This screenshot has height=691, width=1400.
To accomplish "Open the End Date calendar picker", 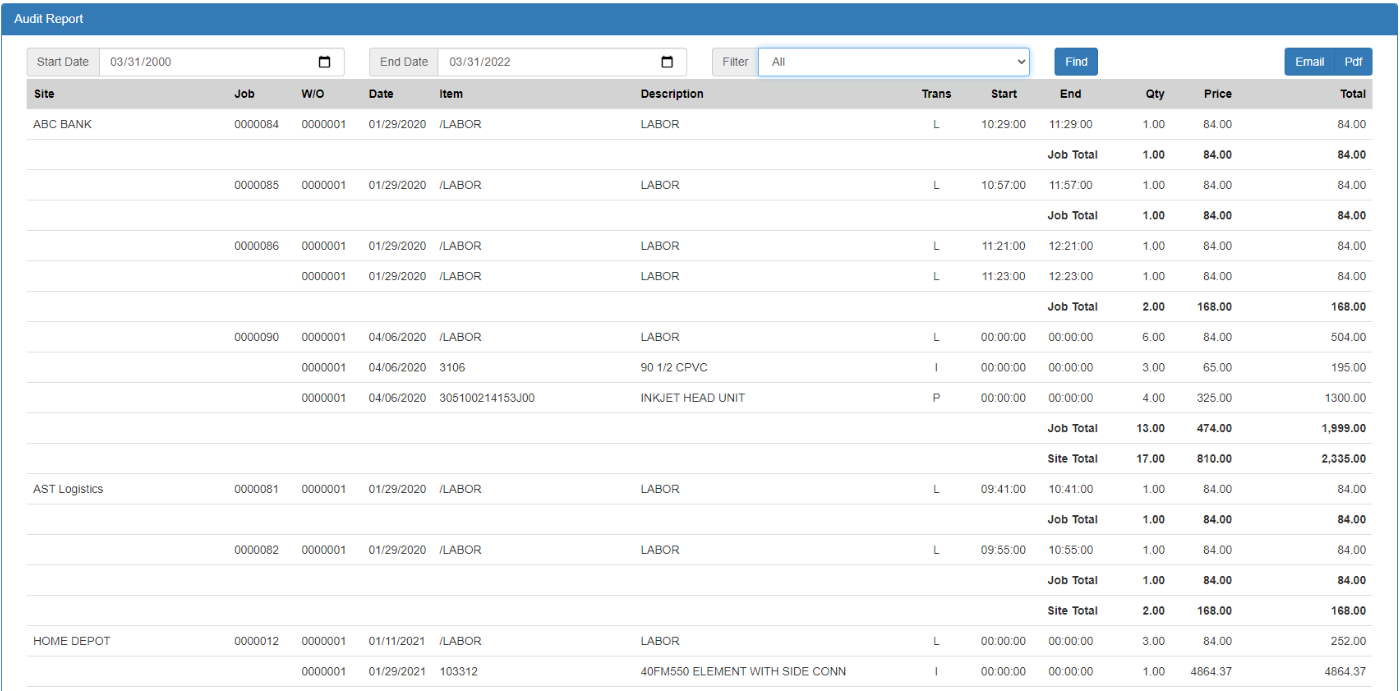I will 666,61.
